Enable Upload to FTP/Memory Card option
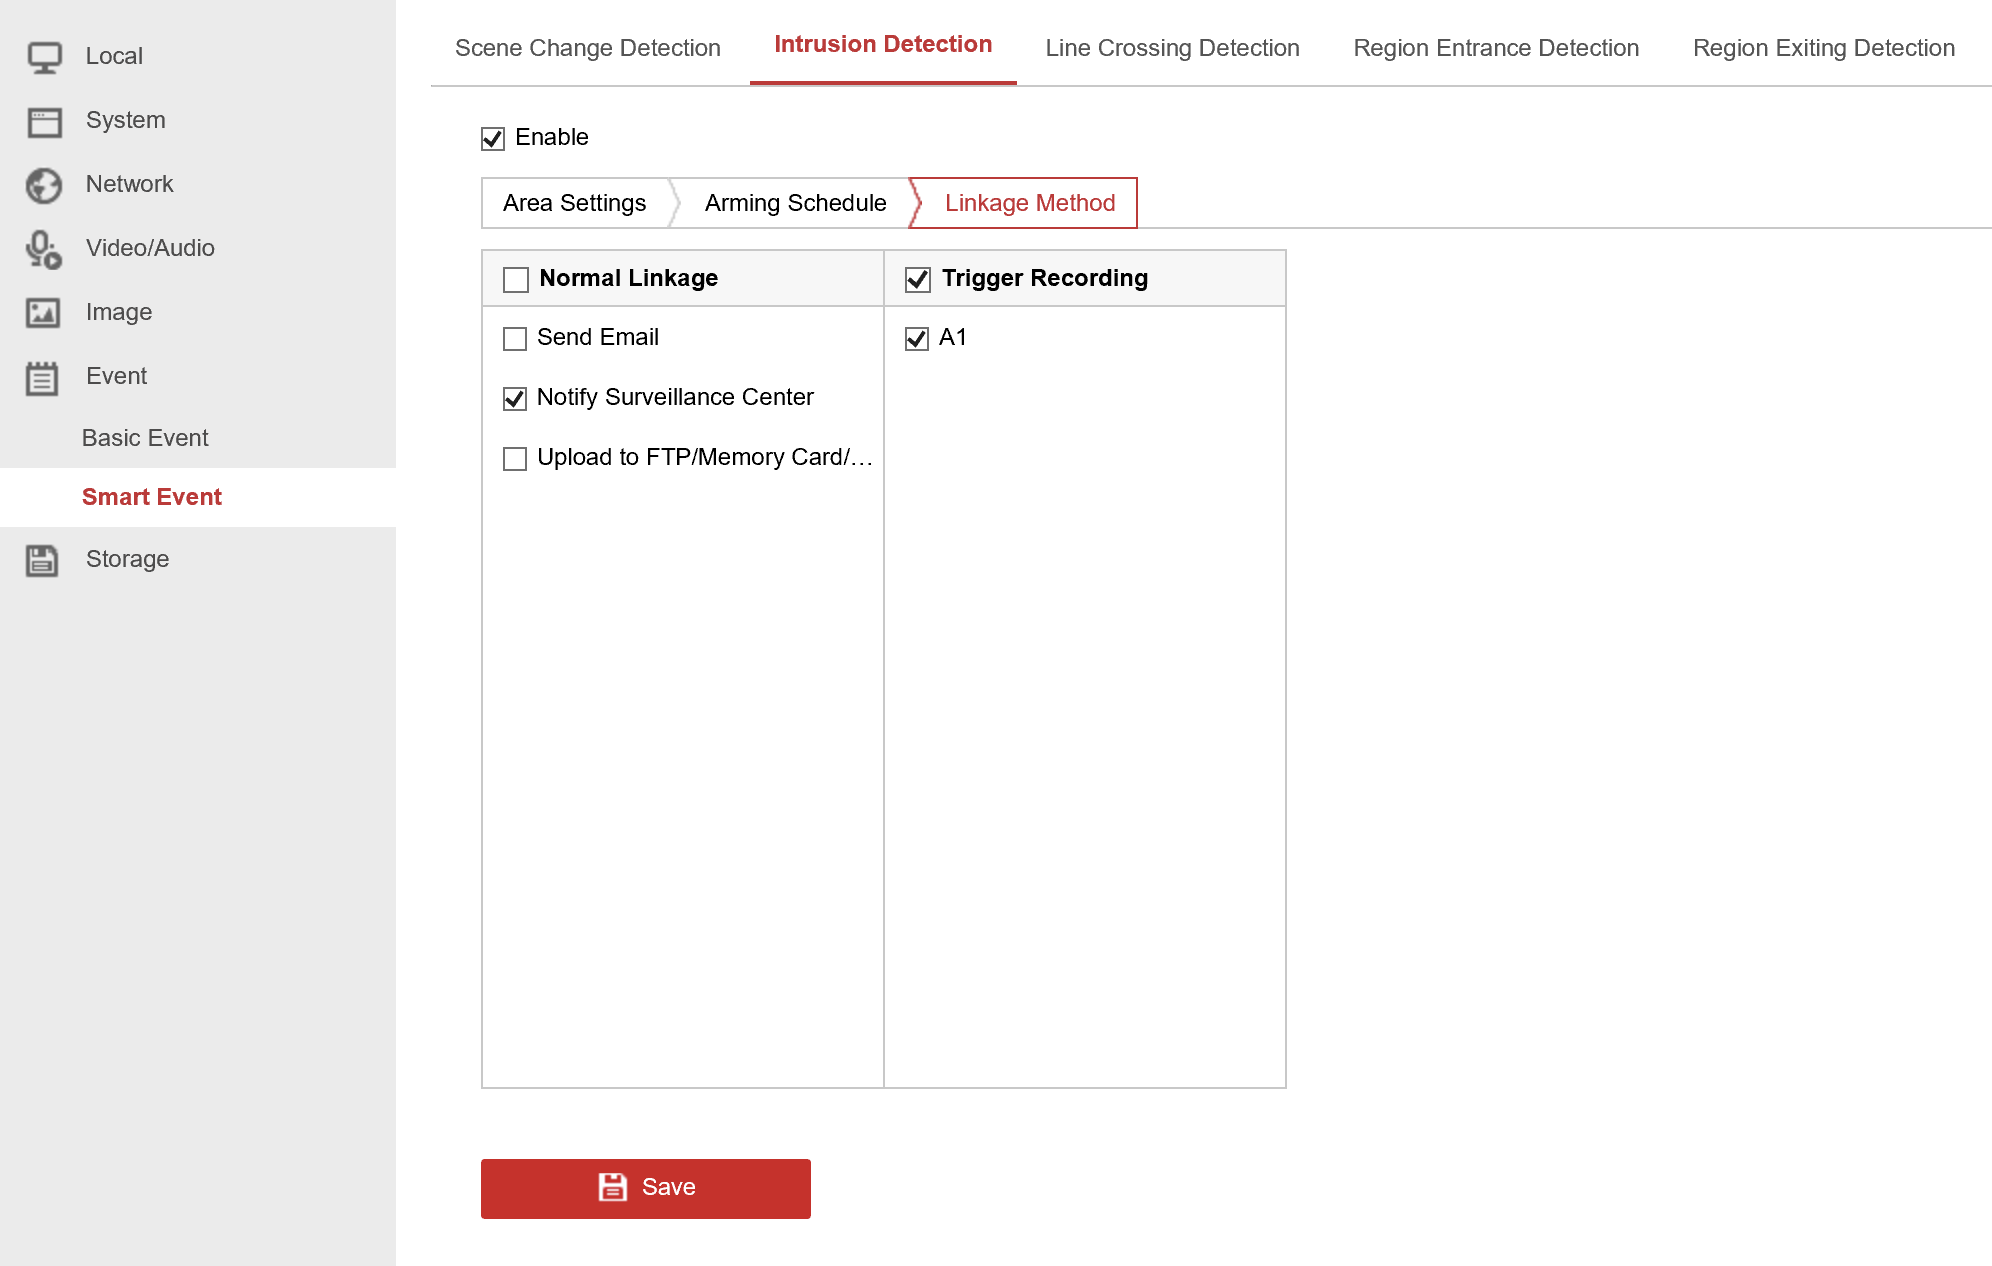The width and height of the screenshot is (1992, 1266). point(515,459)
